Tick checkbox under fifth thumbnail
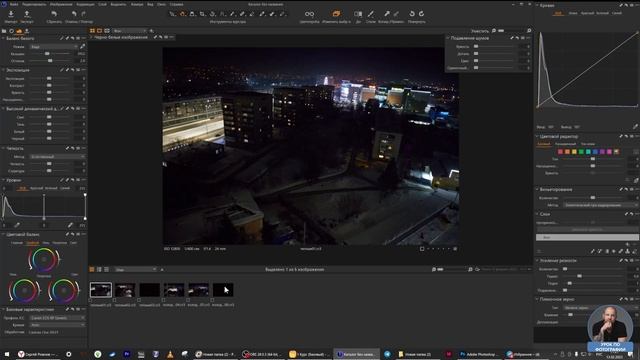The width and height of the screenshot is (640, 360). click(188, 300)
